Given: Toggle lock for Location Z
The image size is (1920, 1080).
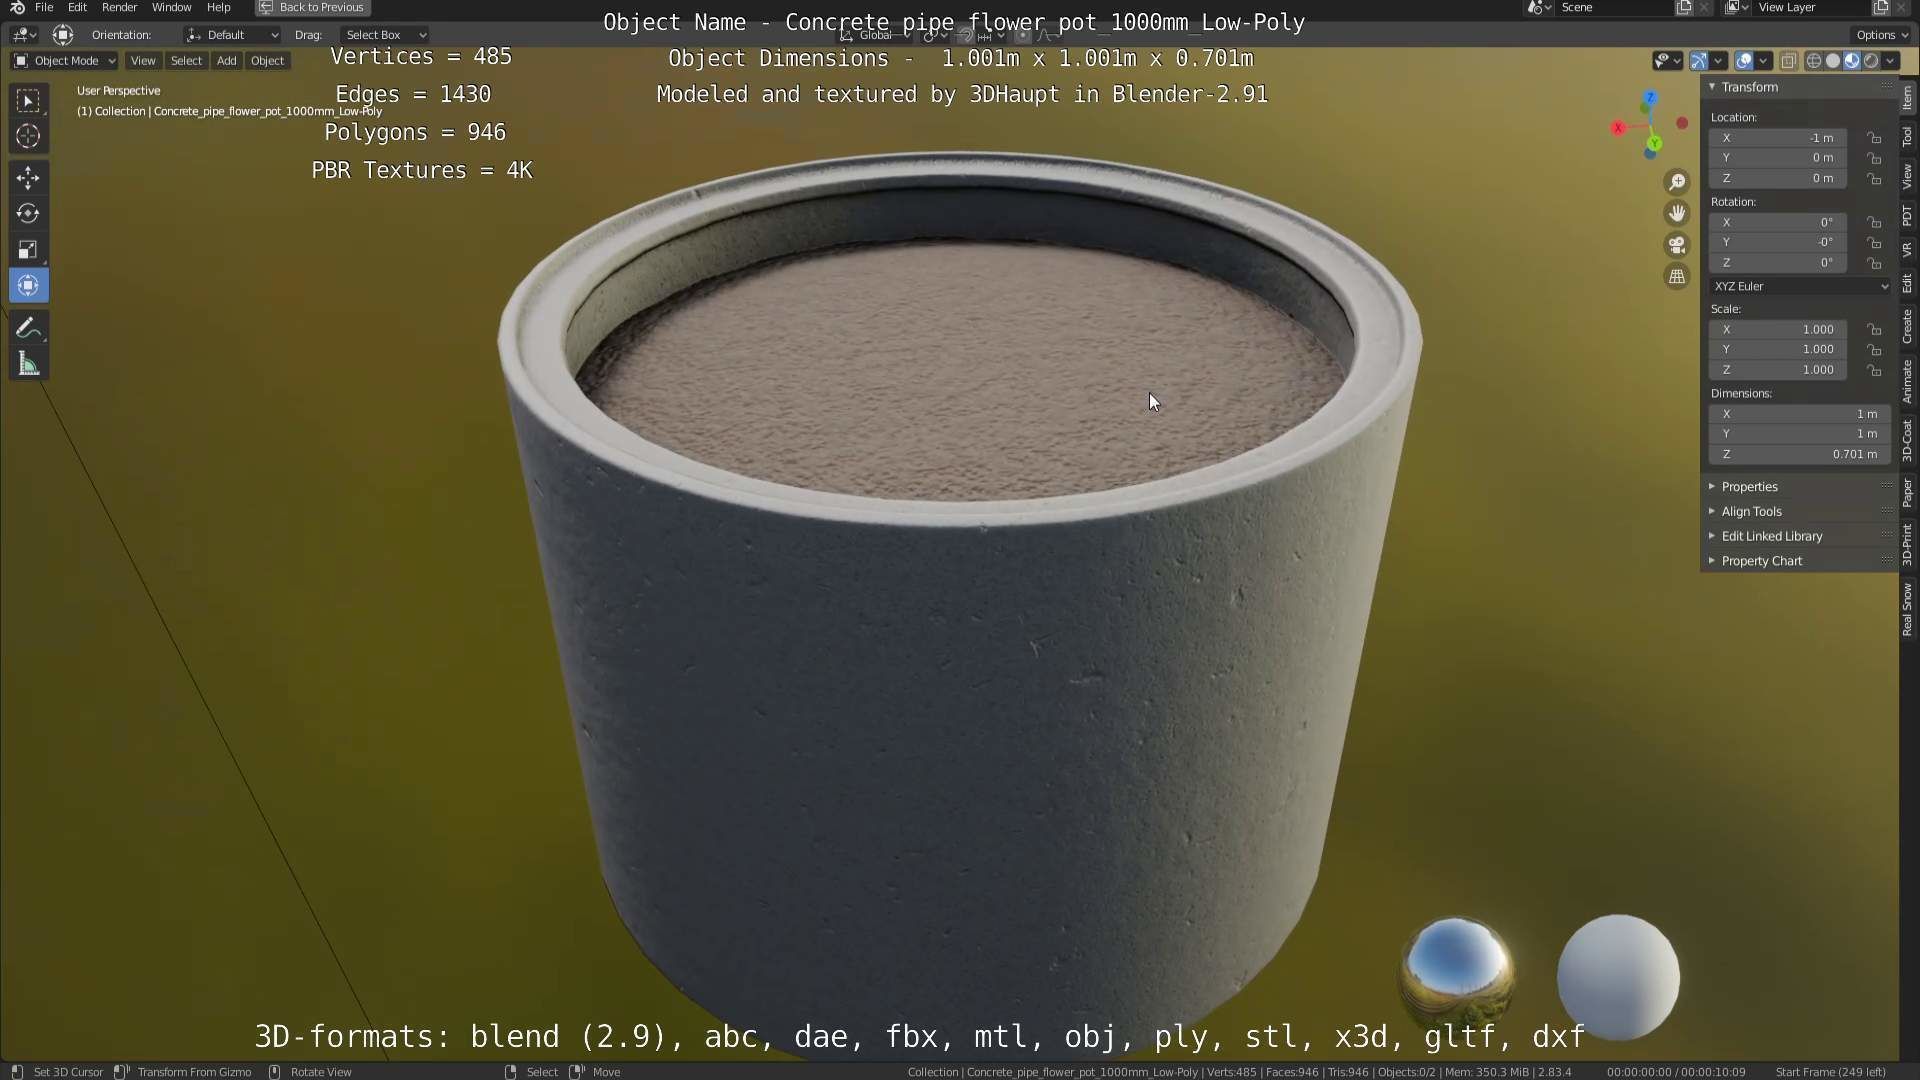Looking at the screenshot, I should point(1874,179).
